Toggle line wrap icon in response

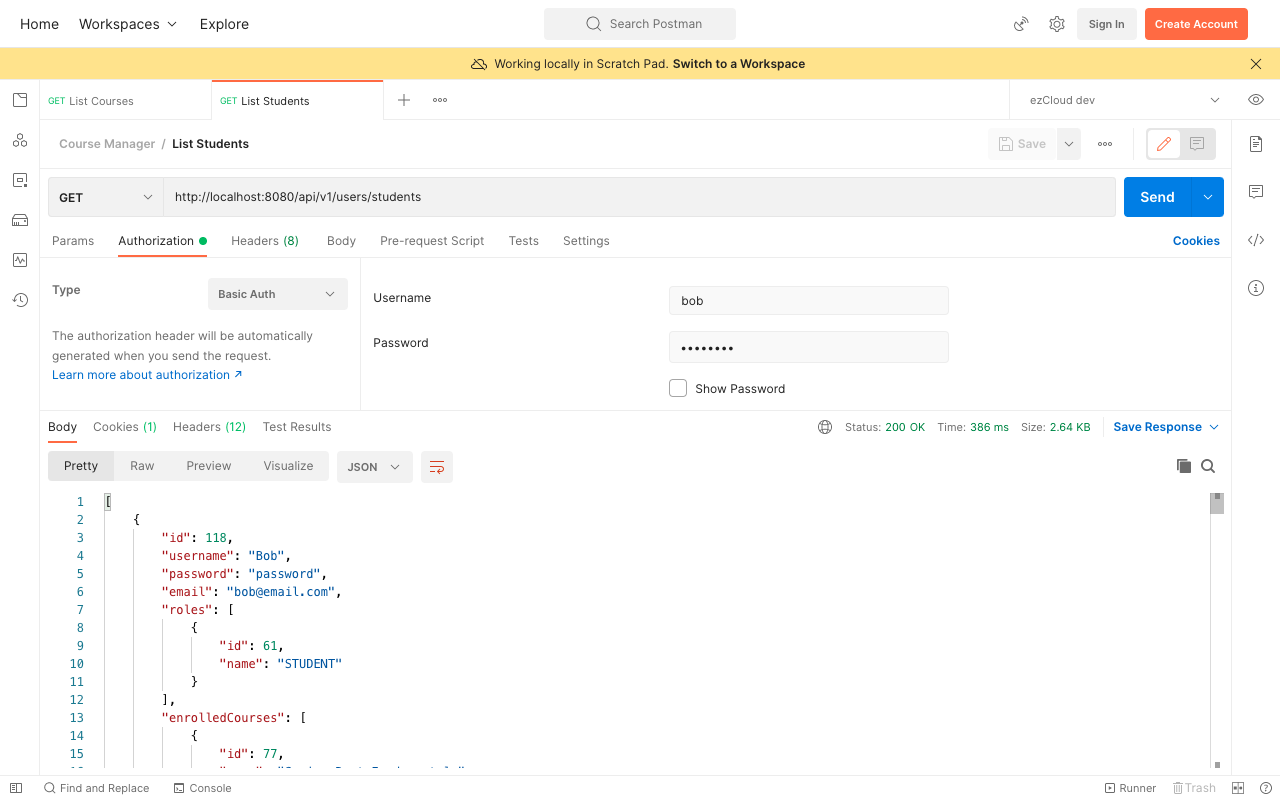coord(437,467)
